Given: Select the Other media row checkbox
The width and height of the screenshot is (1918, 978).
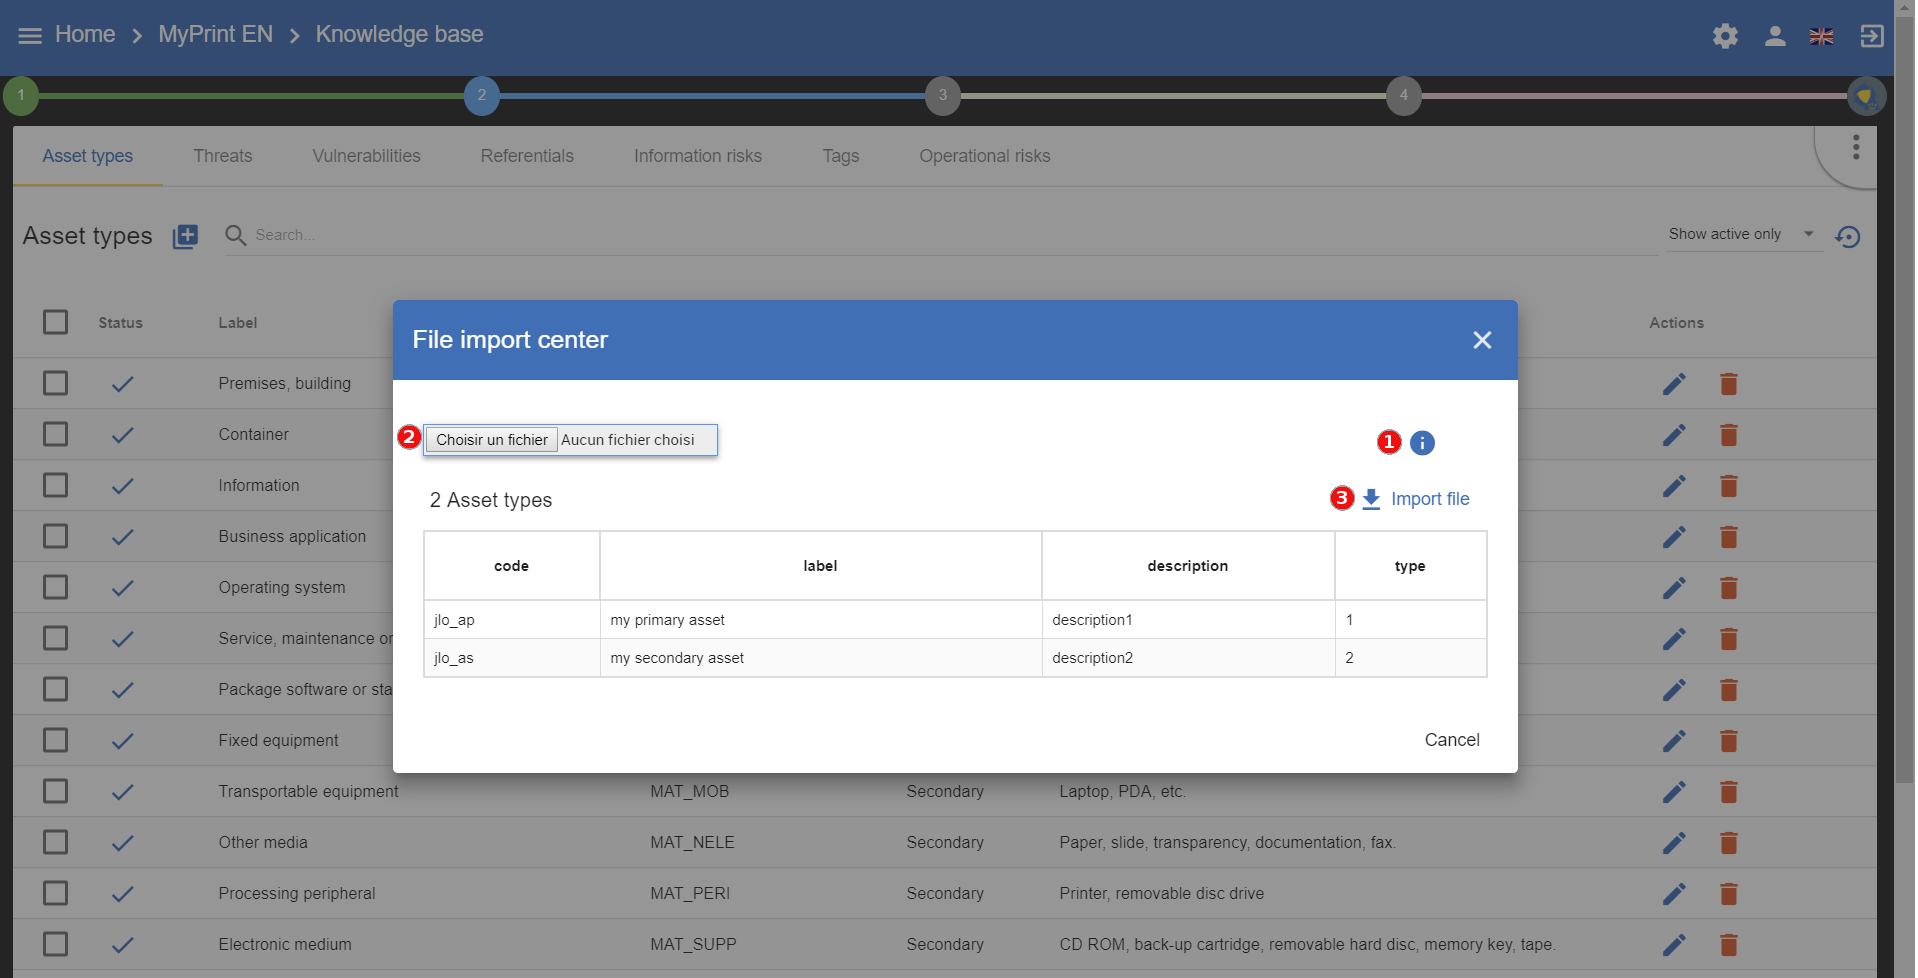Looking at the screenshot, I should (56, 842).
